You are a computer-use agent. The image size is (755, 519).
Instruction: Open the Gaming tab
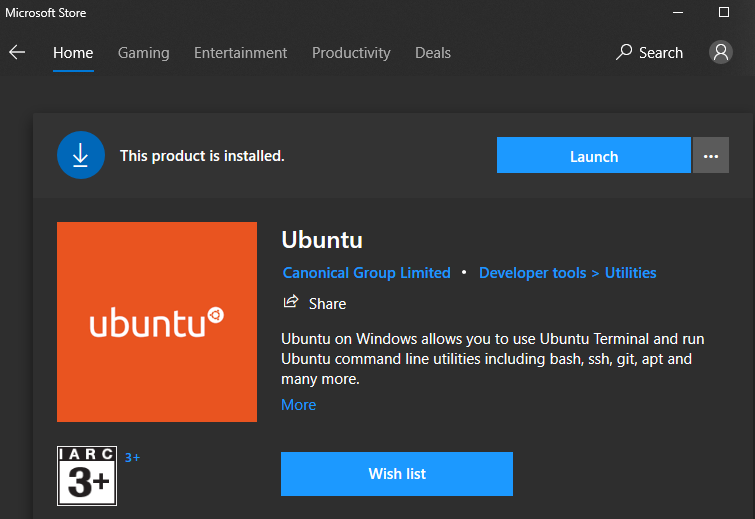coord(143,52)
